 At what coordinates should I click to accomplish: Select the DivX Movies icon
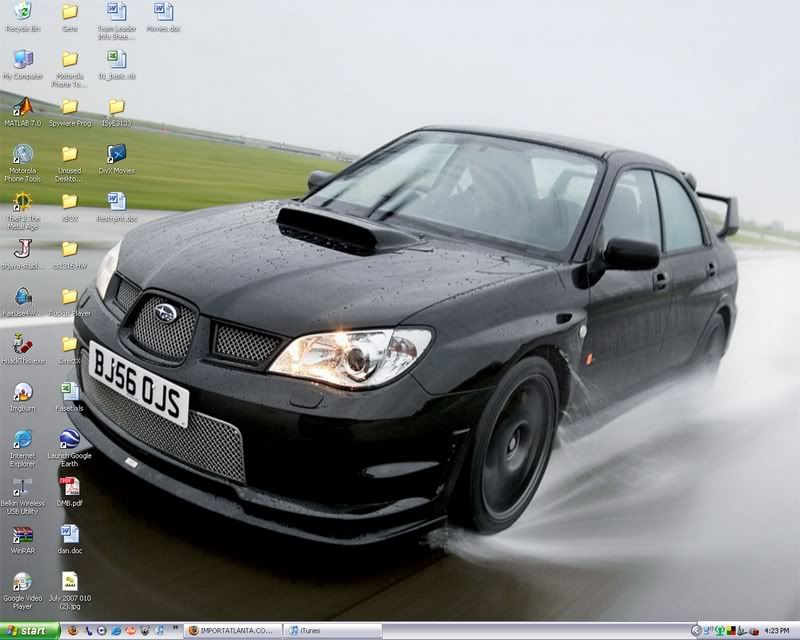click(x=116, y=154)
